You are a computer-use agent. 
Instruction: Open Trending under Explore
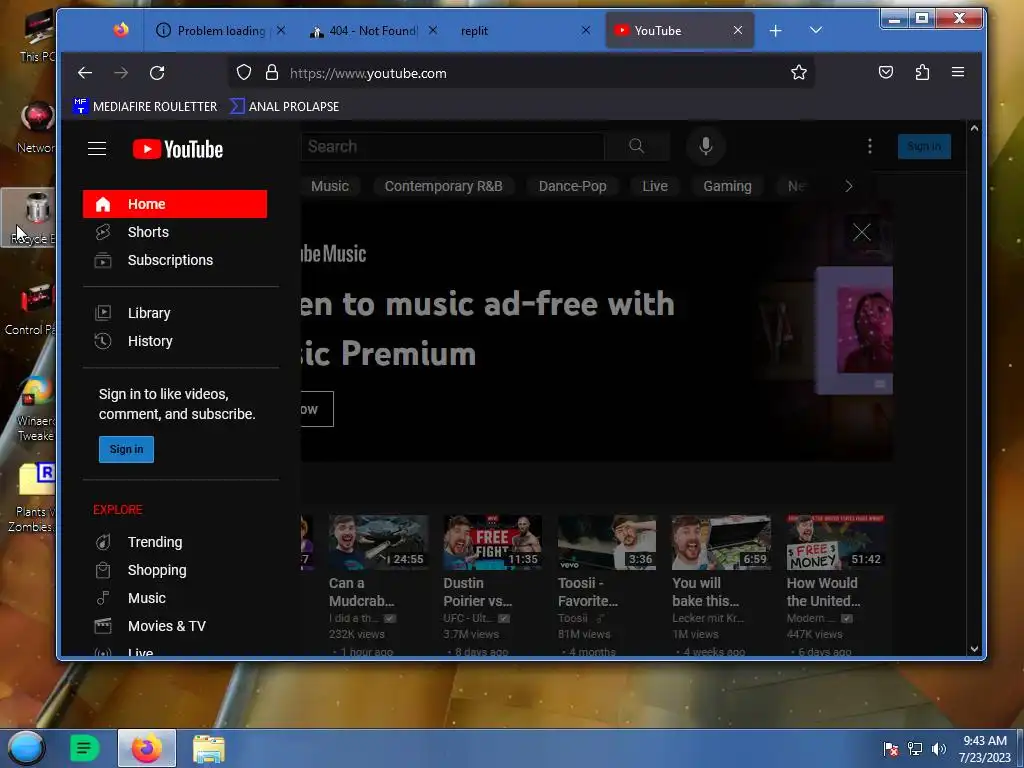click(175, 542)
